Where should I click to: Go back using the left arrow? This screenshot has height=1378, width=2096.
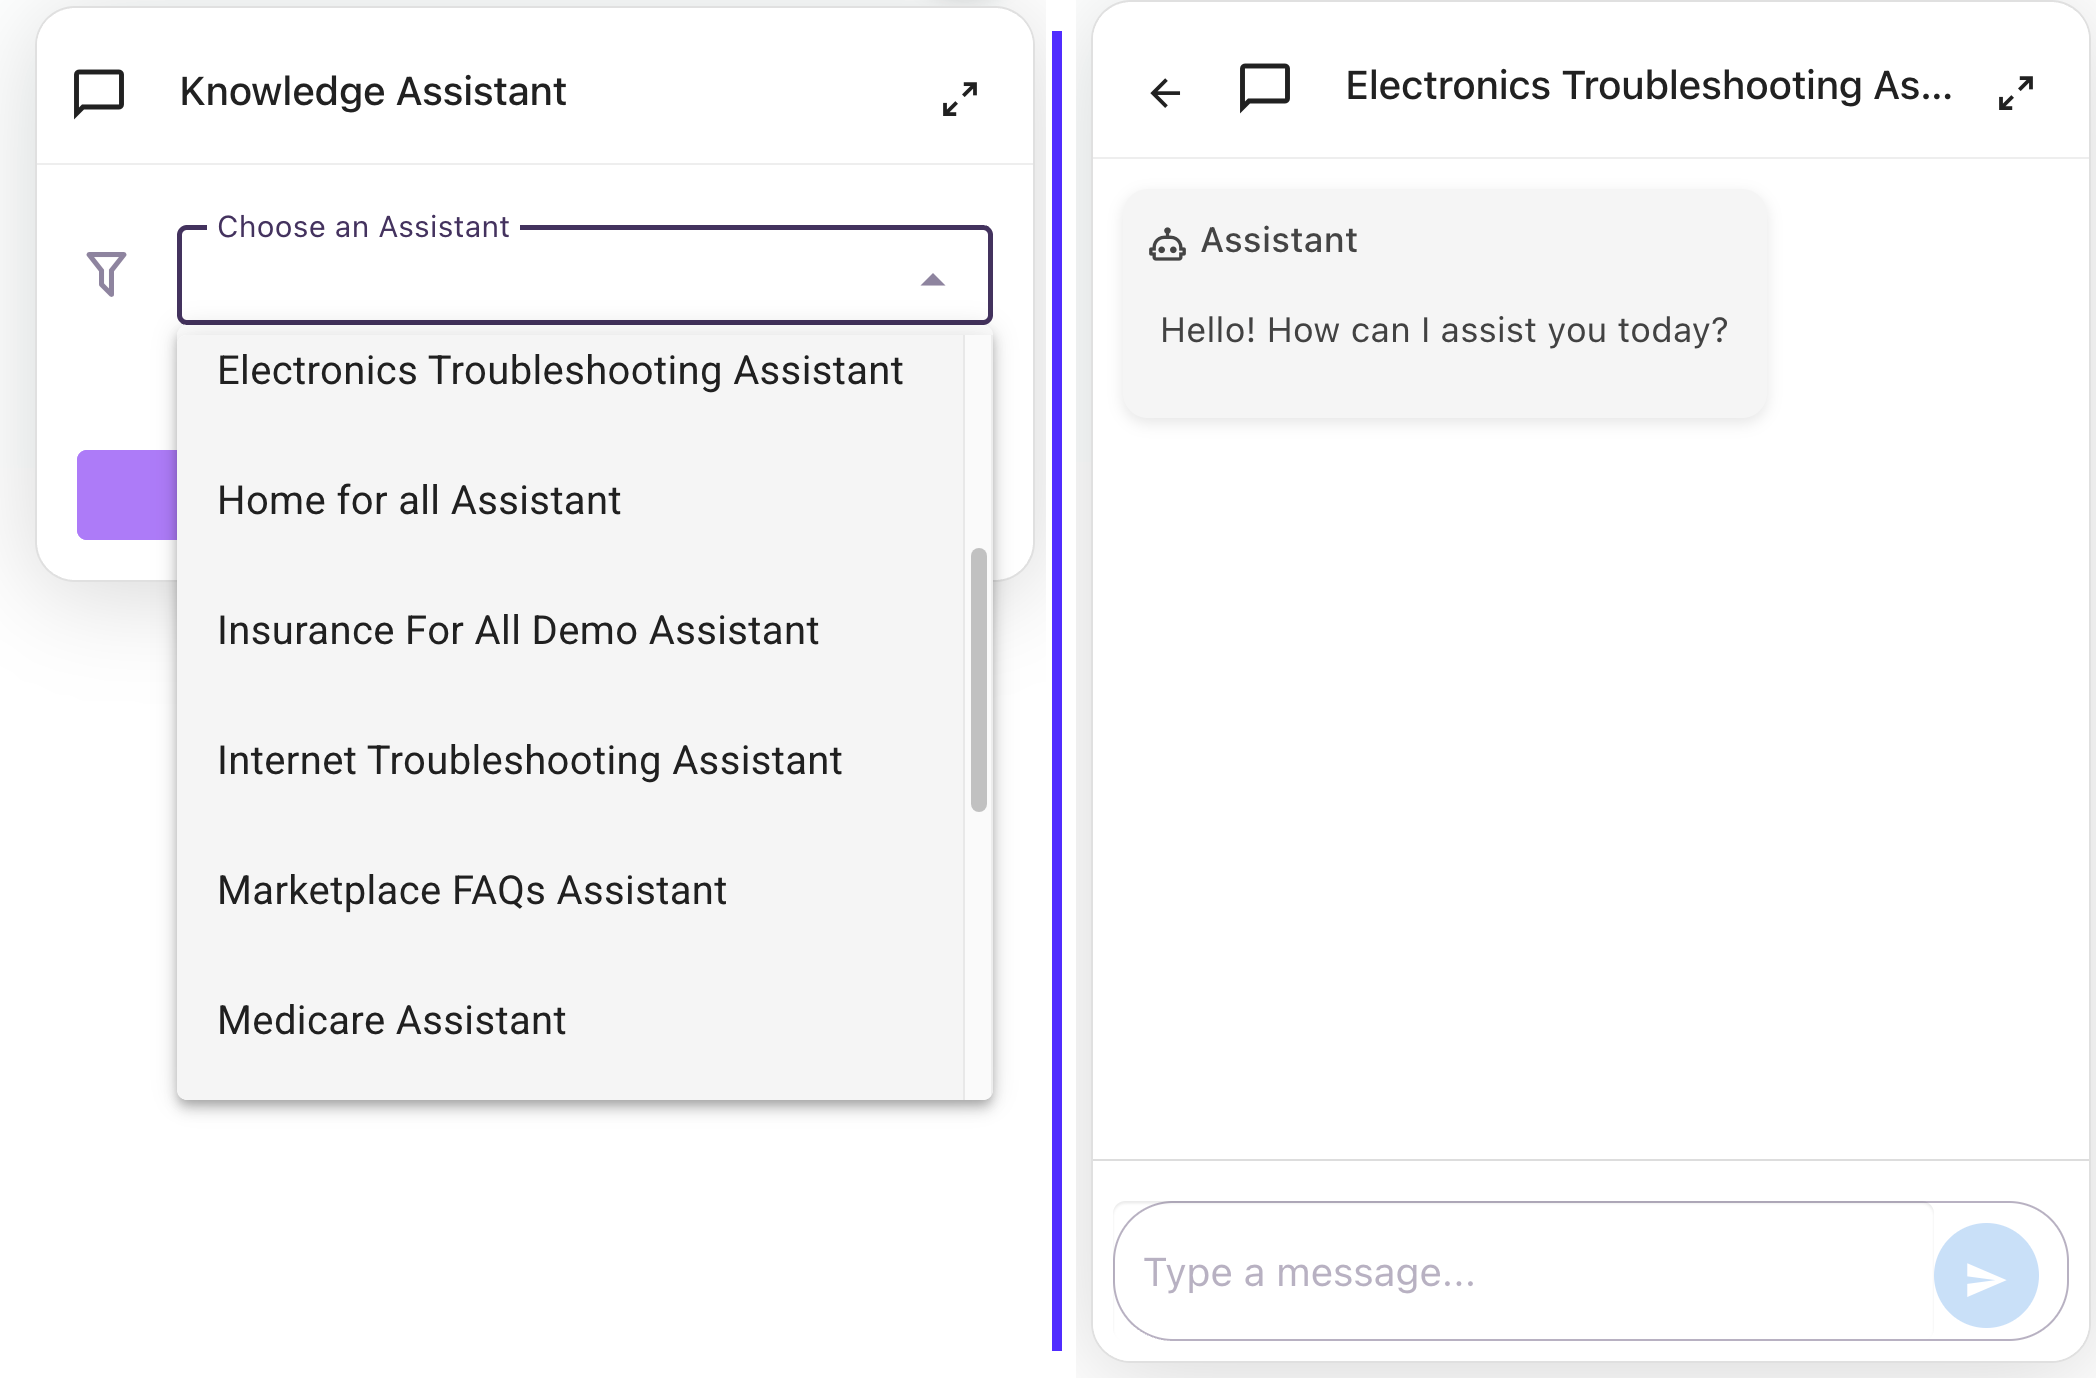(1165, 93)
